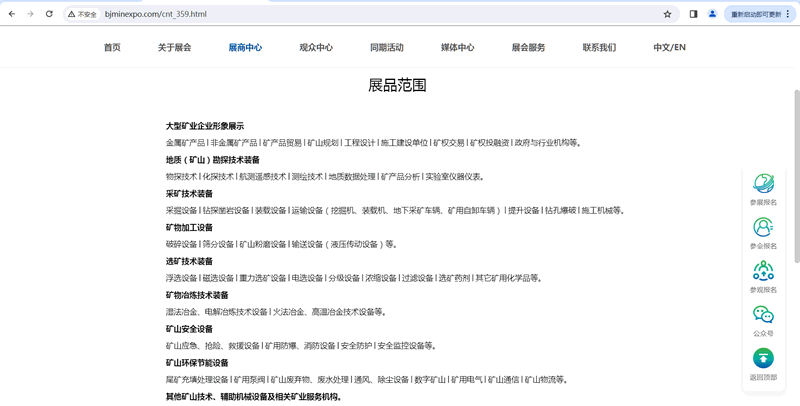The width and height of the screenshot is (800, 406).
Task: Open the 参观报名 visitor registration icon
Action: (763, 272)
